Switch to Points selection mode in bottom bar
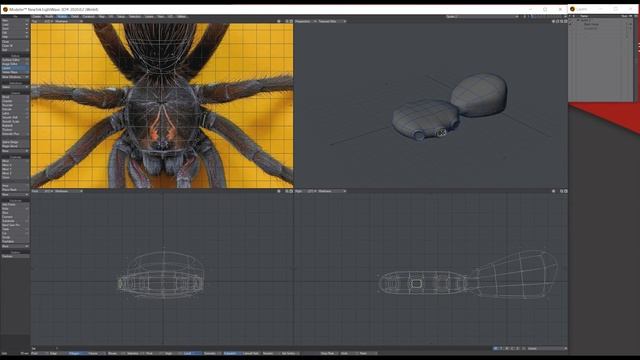 point(40,353)
